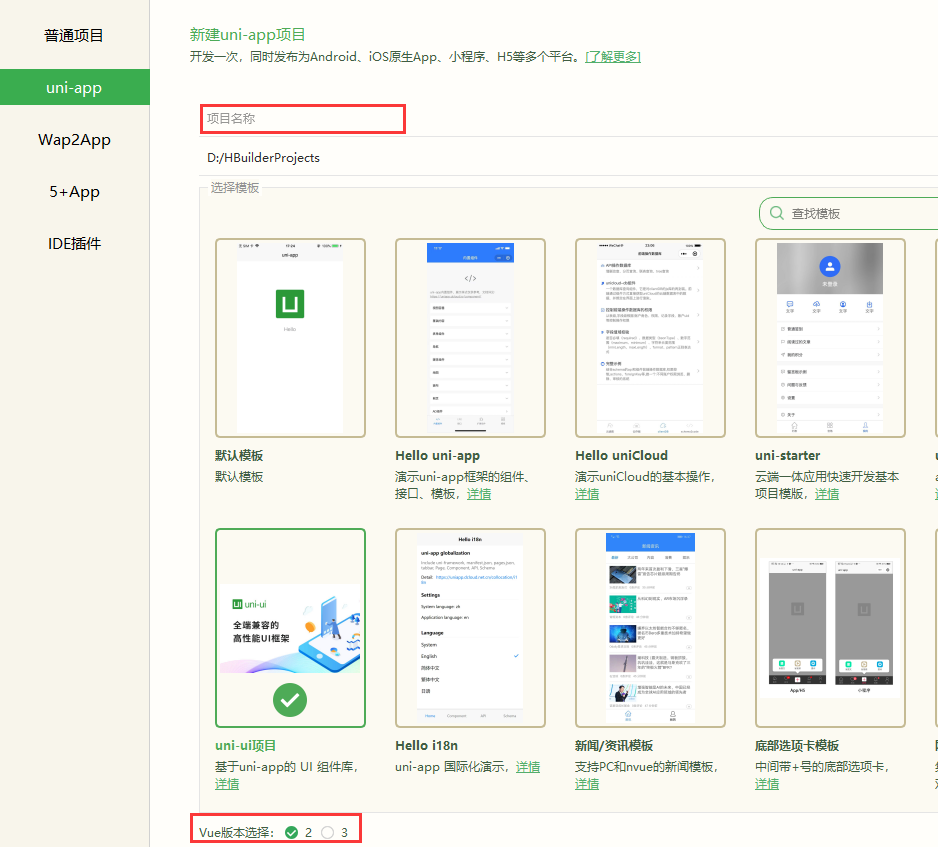The width and height of the screenshot is (938, 847).
Task: Click the Hello uniCloud title text
Action: click(x=622, y=456)
